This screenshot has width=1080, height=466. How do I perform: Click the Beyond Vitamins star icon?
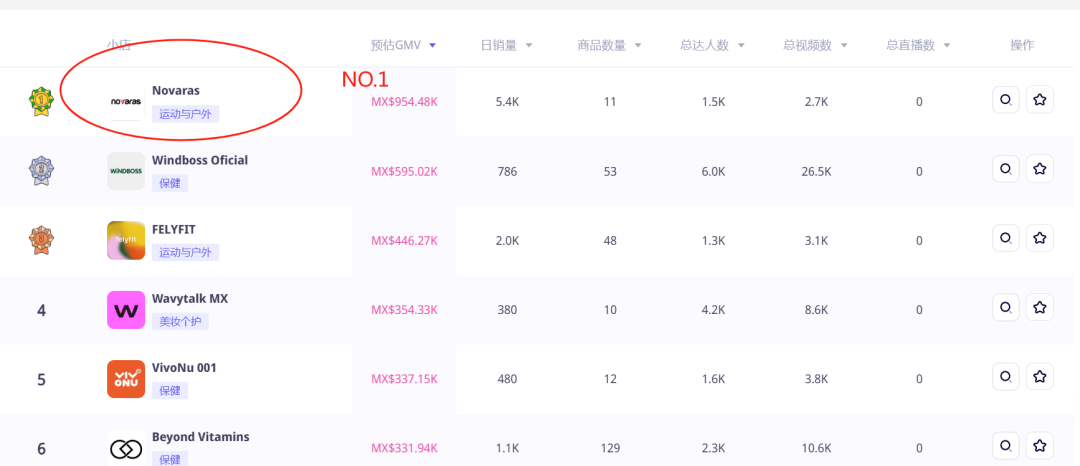tap(1040, 446)
